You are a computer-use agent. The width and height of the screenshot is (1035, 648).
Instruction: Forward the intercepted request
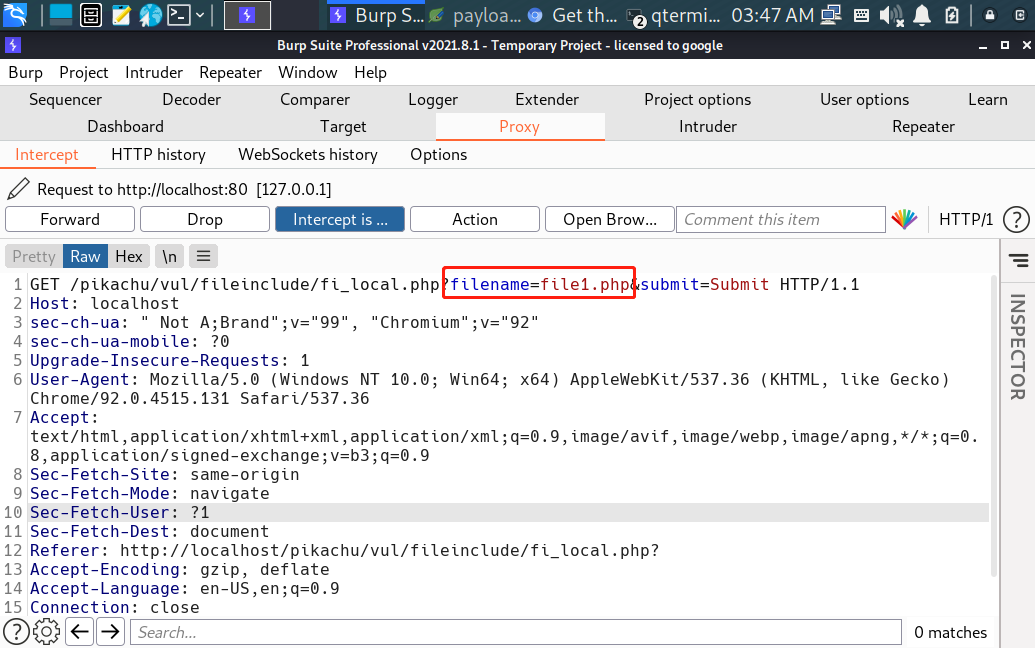point(70,219)
